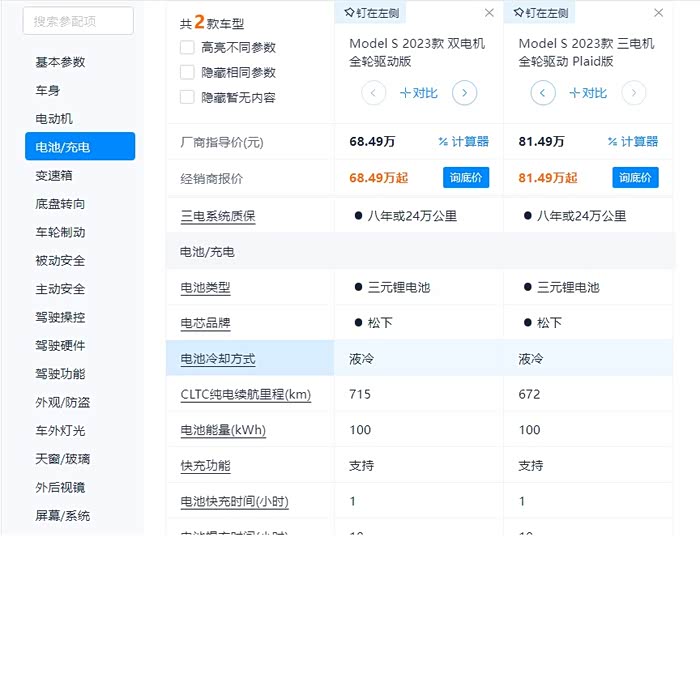The height and width of the screenshot is (691, 700).
Task: Open calculator for the 68.49万 price
Action: tap(463, 142)
